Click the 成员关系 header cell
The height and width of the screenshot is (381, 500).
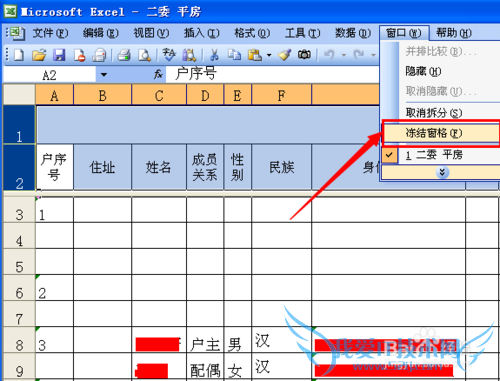[x=205, y=167]
